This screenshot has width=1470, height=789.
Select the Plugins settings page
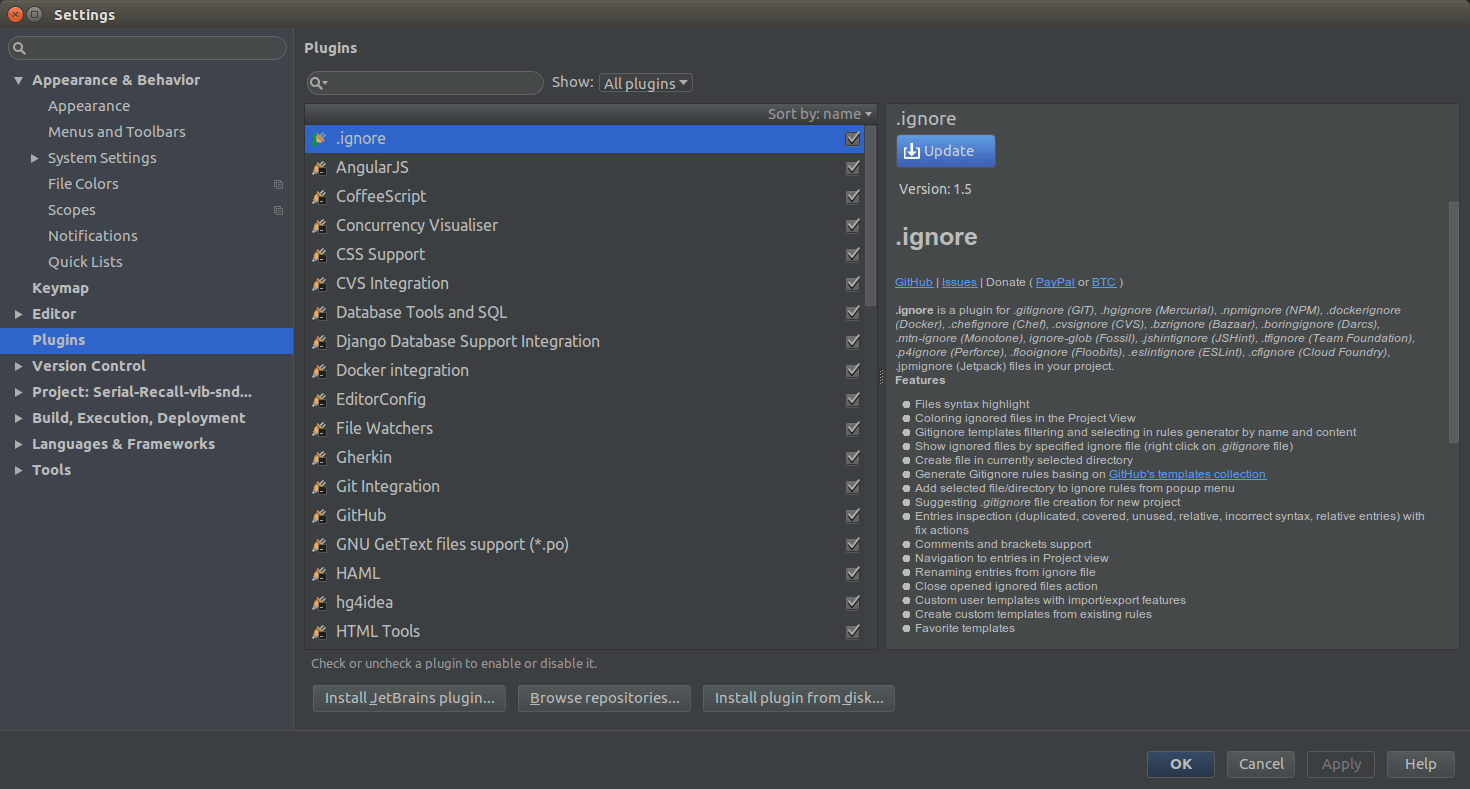pyautogui.click(x=146, y=340)
